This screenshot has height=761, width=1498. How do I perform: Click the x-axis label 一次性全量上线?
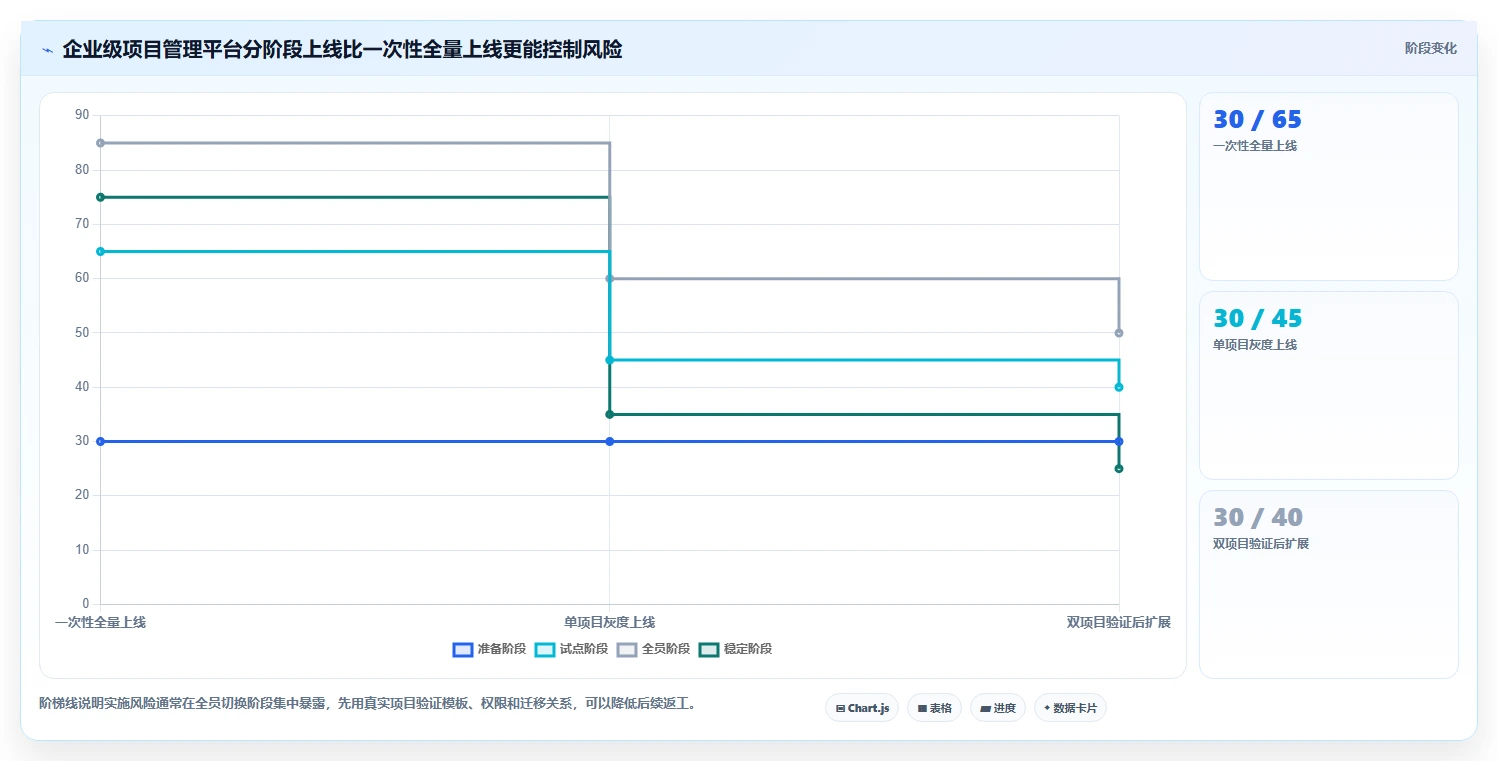pyautogui.click(x=100, y=622)
